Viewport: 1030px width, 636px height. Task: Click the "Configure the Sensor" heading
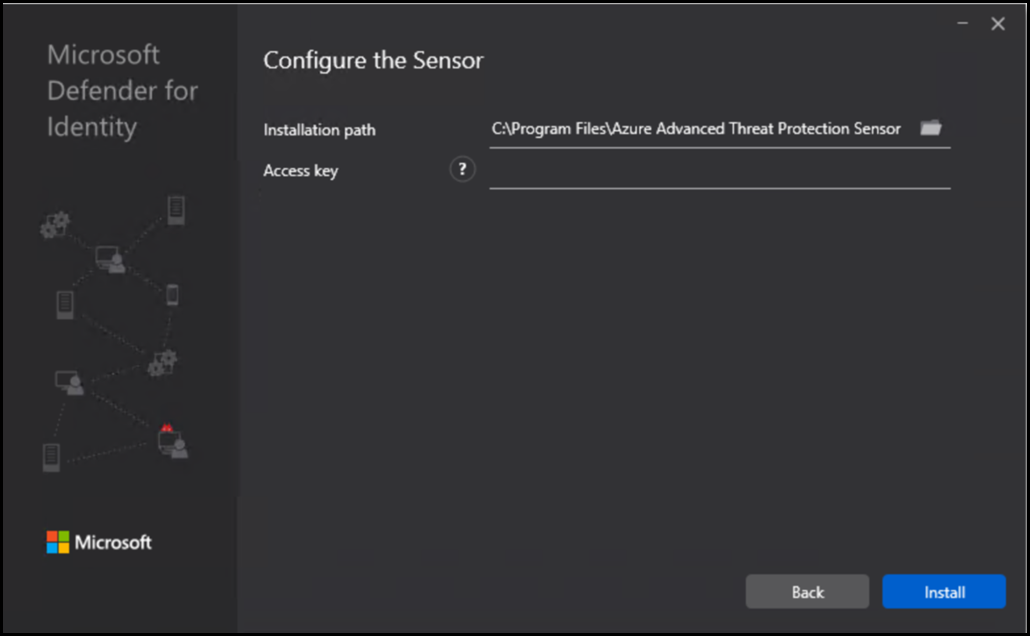tap(373, 61)
